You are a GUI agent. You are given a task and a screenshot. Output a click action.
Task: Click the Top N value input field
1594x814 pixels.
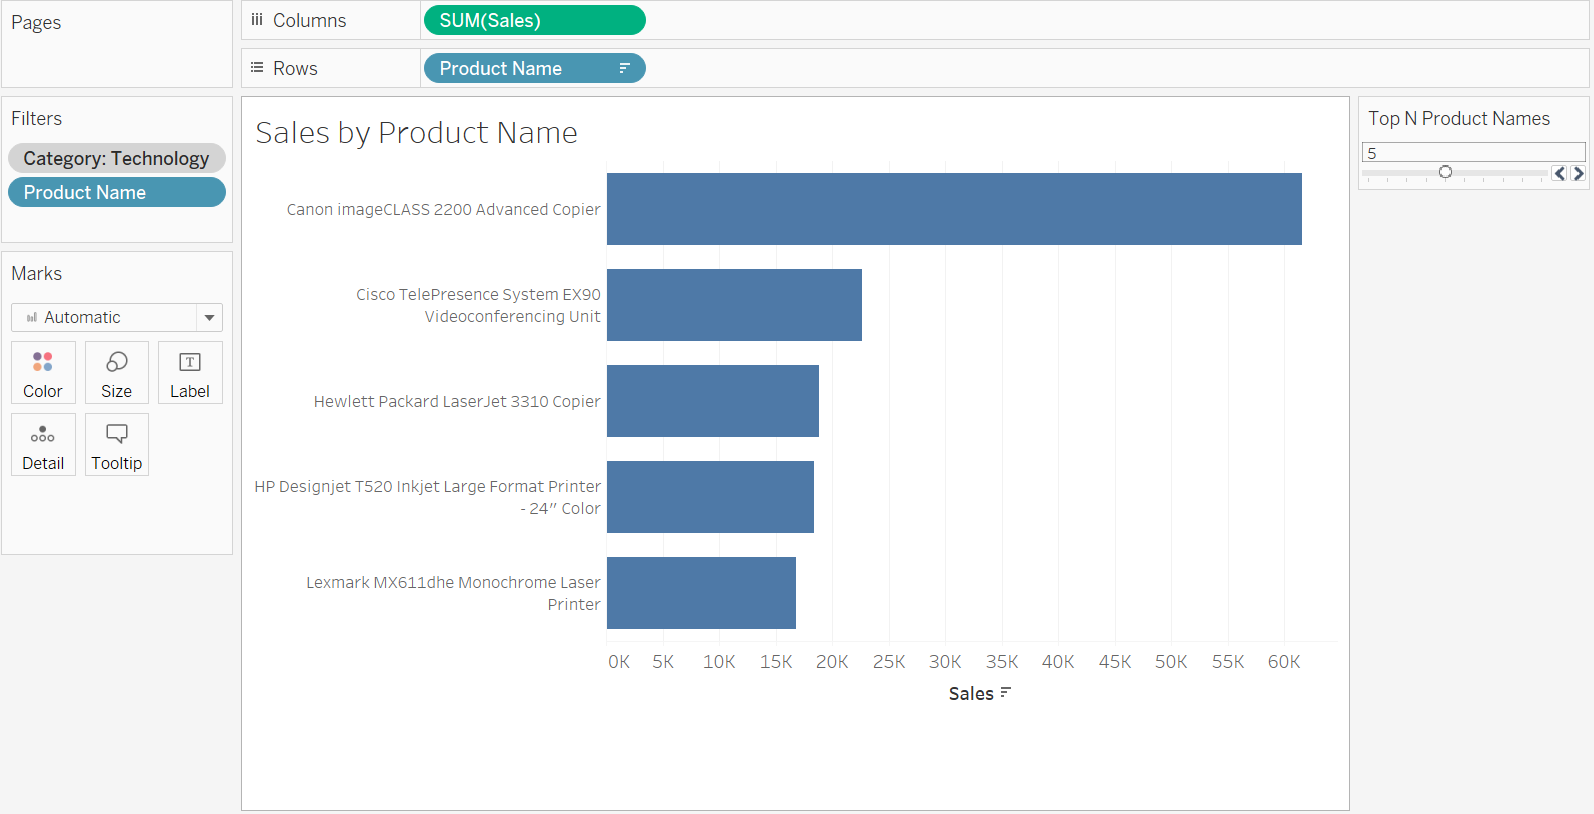[x=1473, y=153]
